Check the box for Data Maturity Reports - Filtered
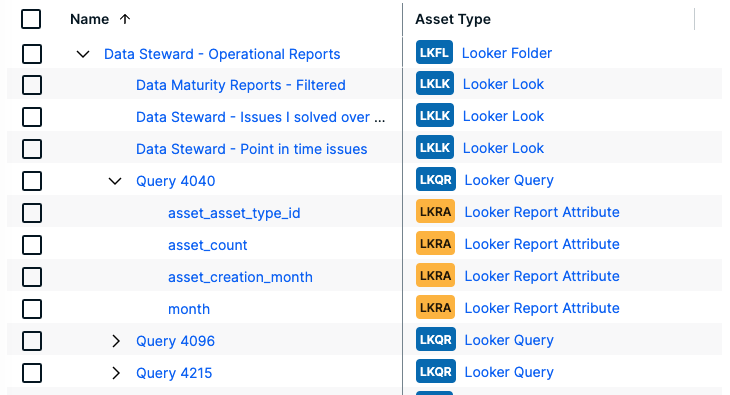 pos(32,85)
